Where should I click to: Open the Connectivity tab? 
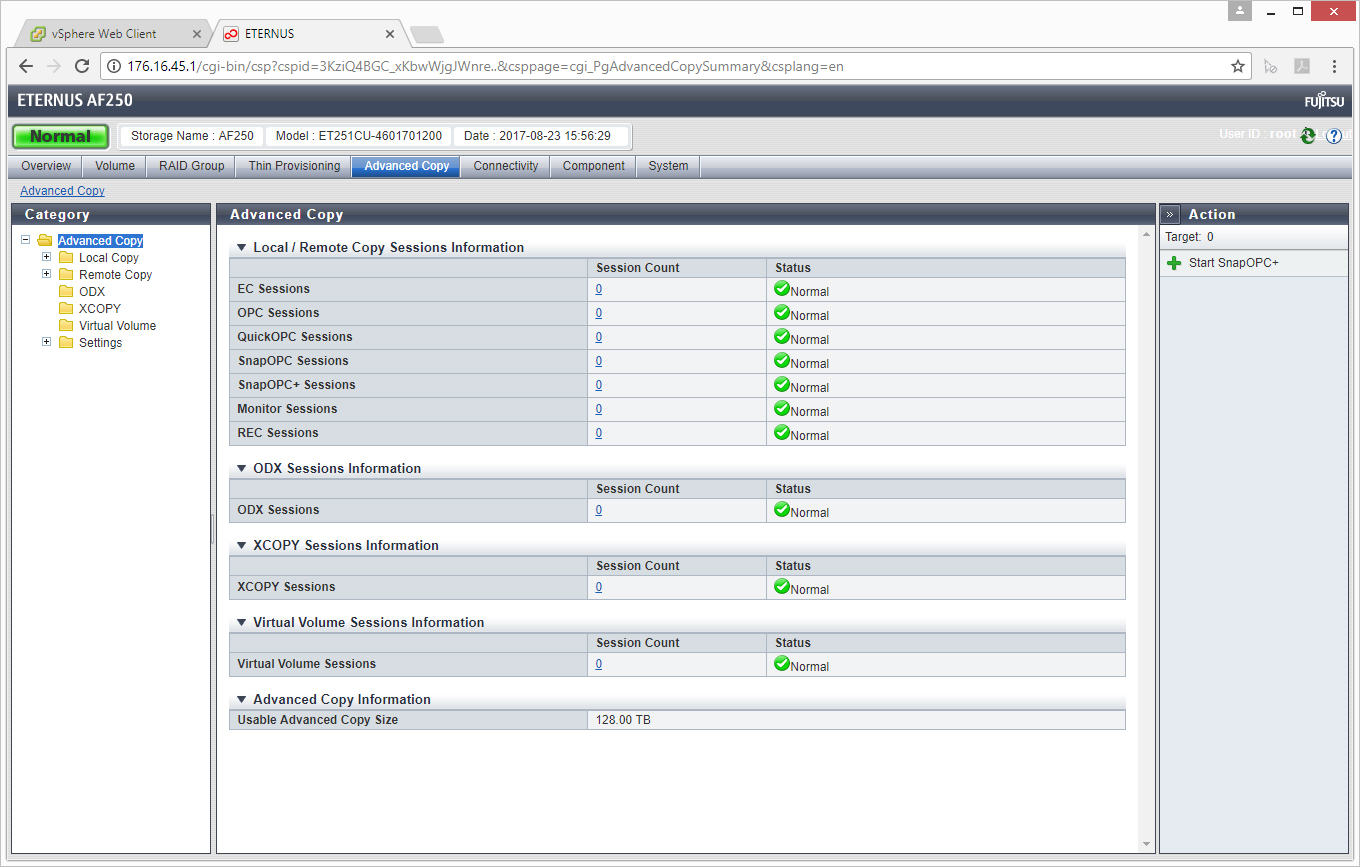[x=506, y=166]
